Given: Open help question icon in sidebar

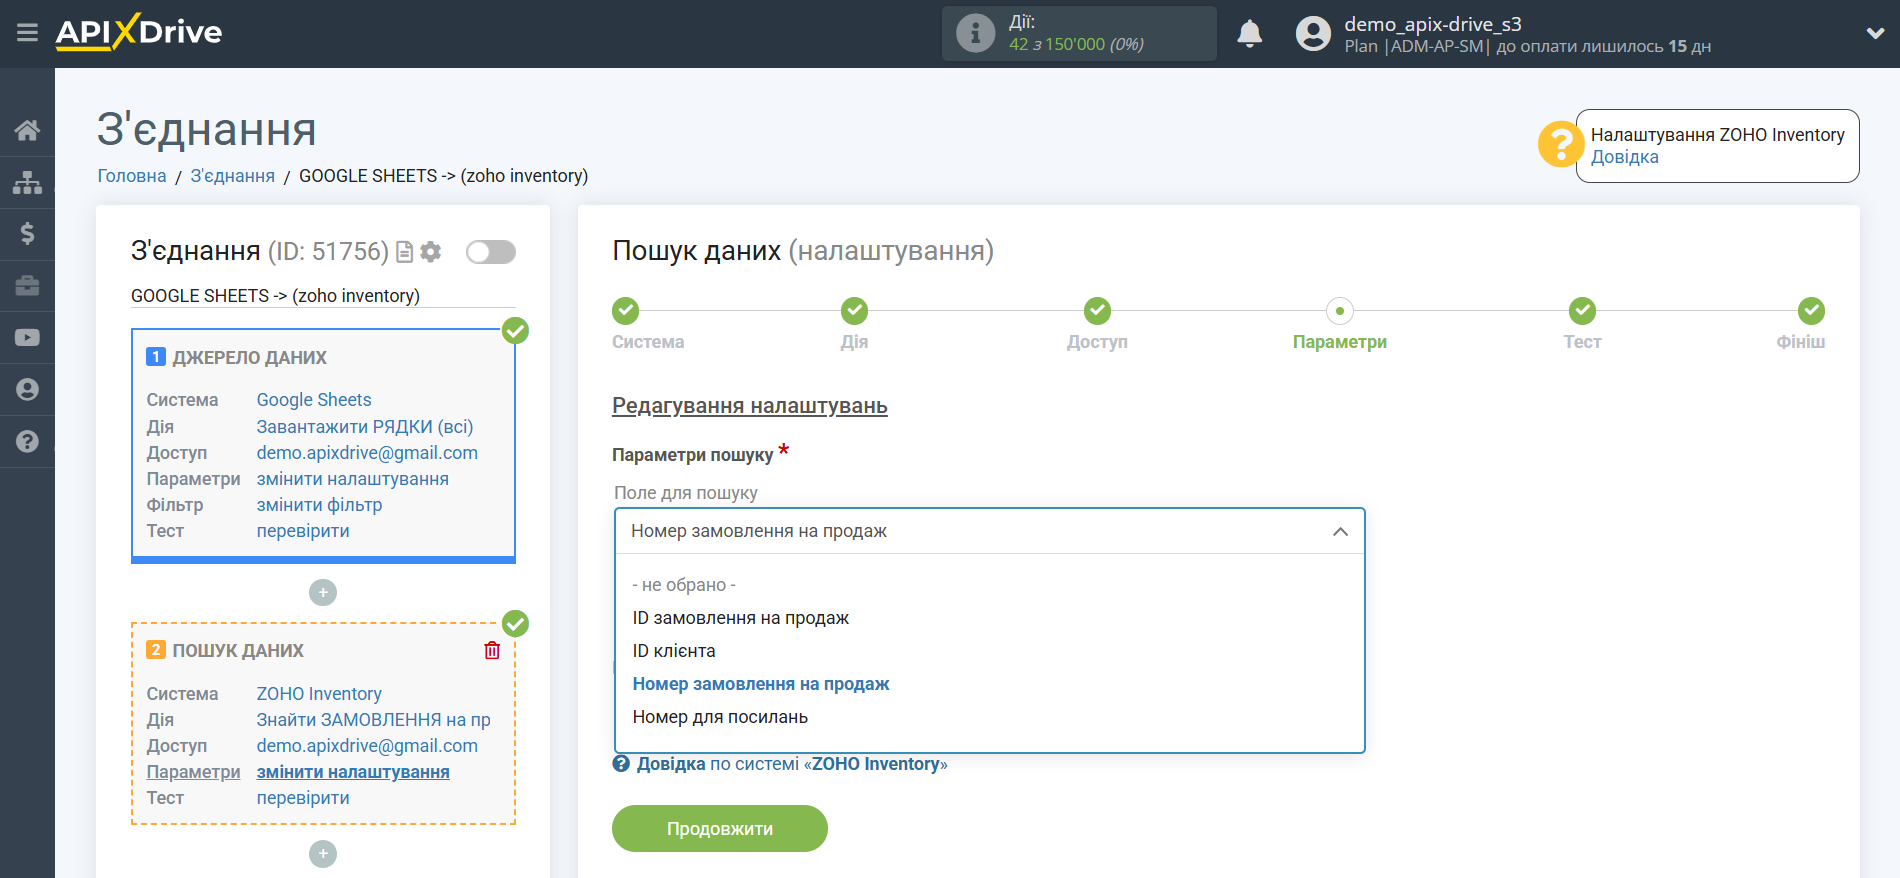Looking at the screenshot, I should point(27,442).
